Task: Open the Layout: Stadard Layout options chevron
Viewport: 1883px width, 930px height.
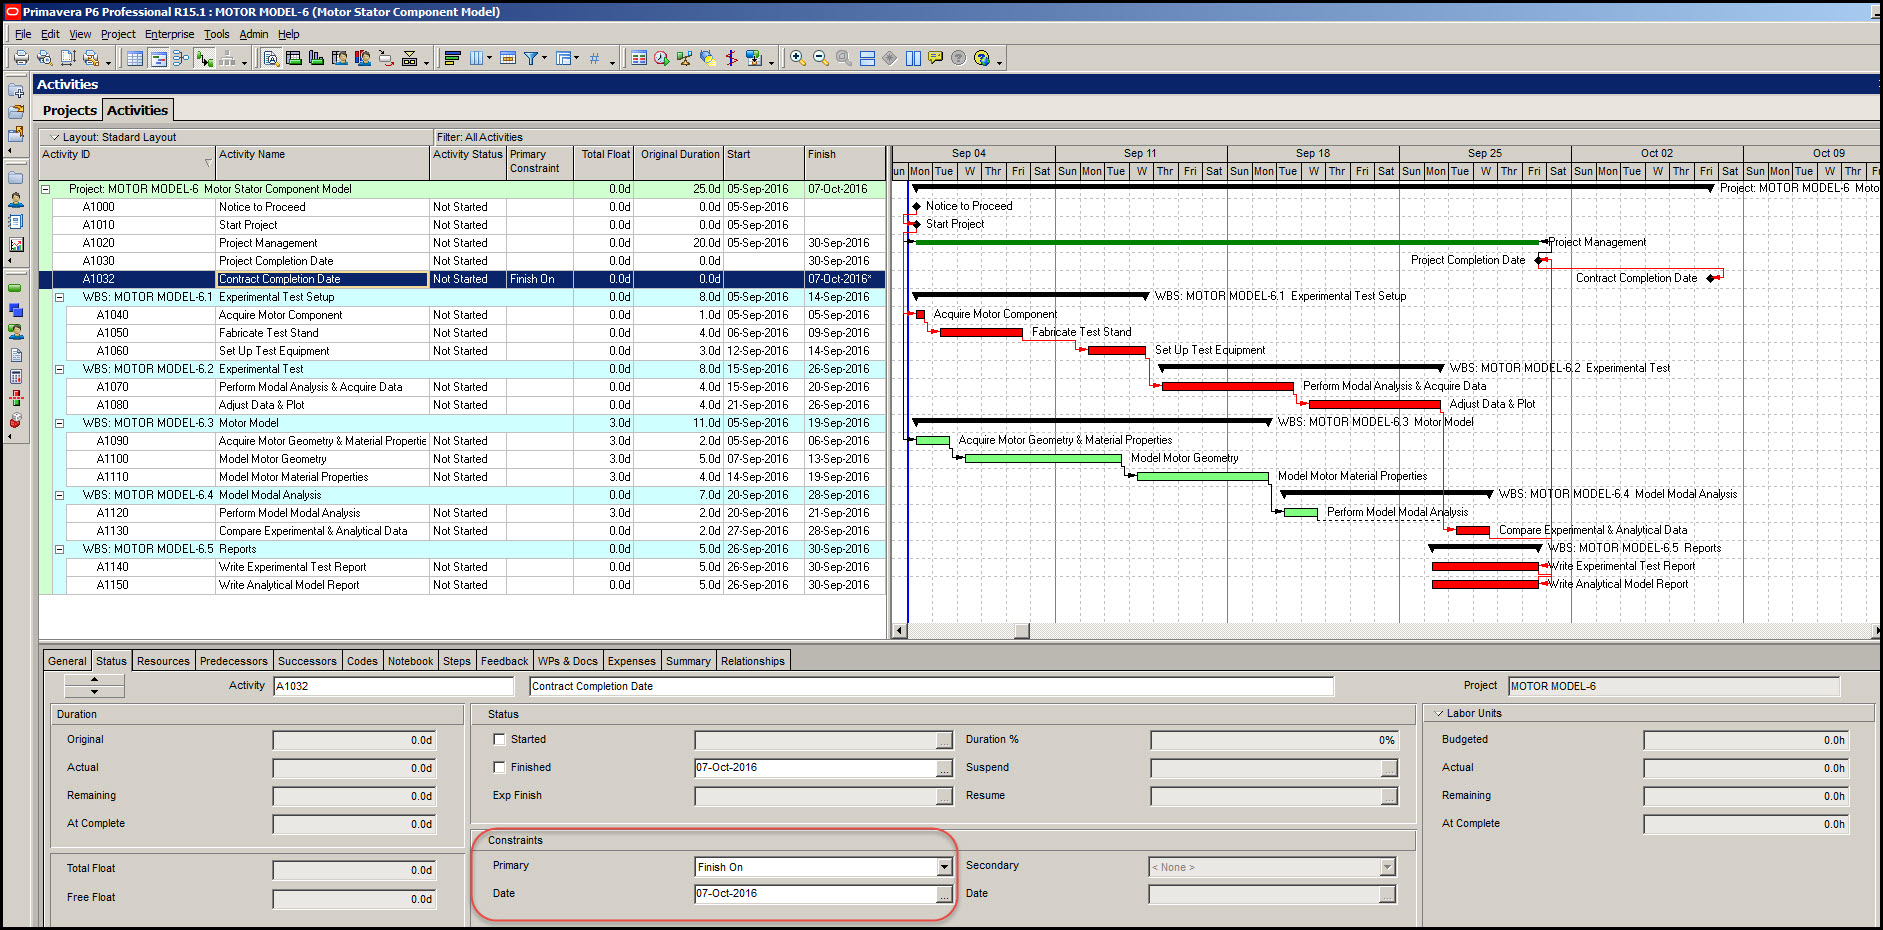Action: (x=55, y=137)
